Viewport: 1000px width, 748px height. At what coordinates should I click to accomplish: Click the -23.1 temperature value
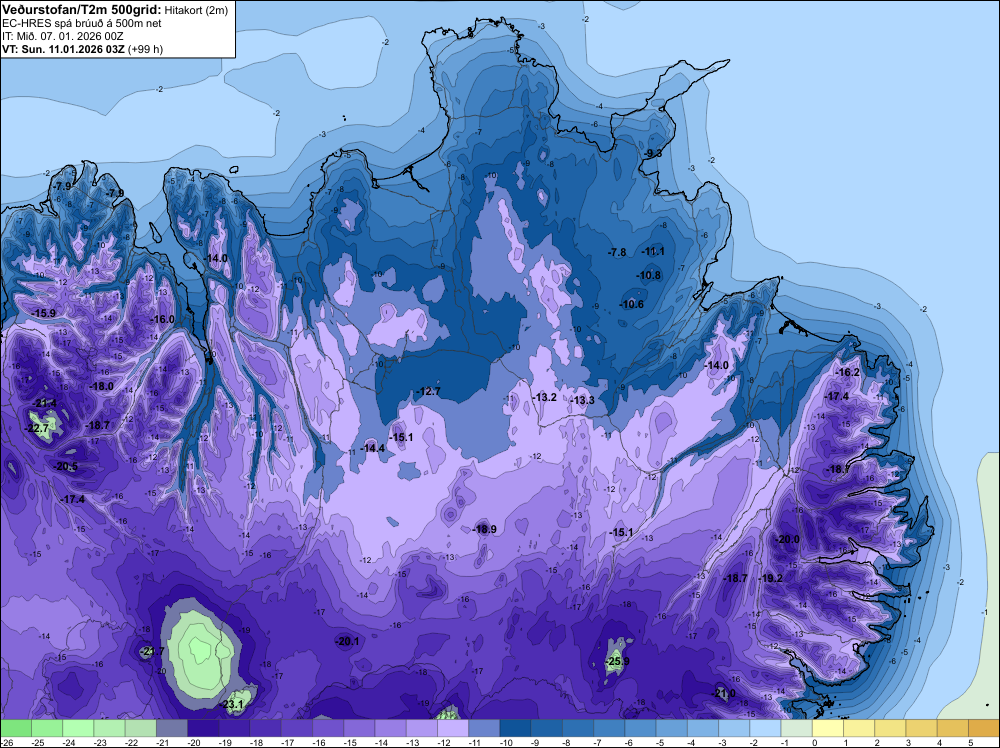[232, 705]
